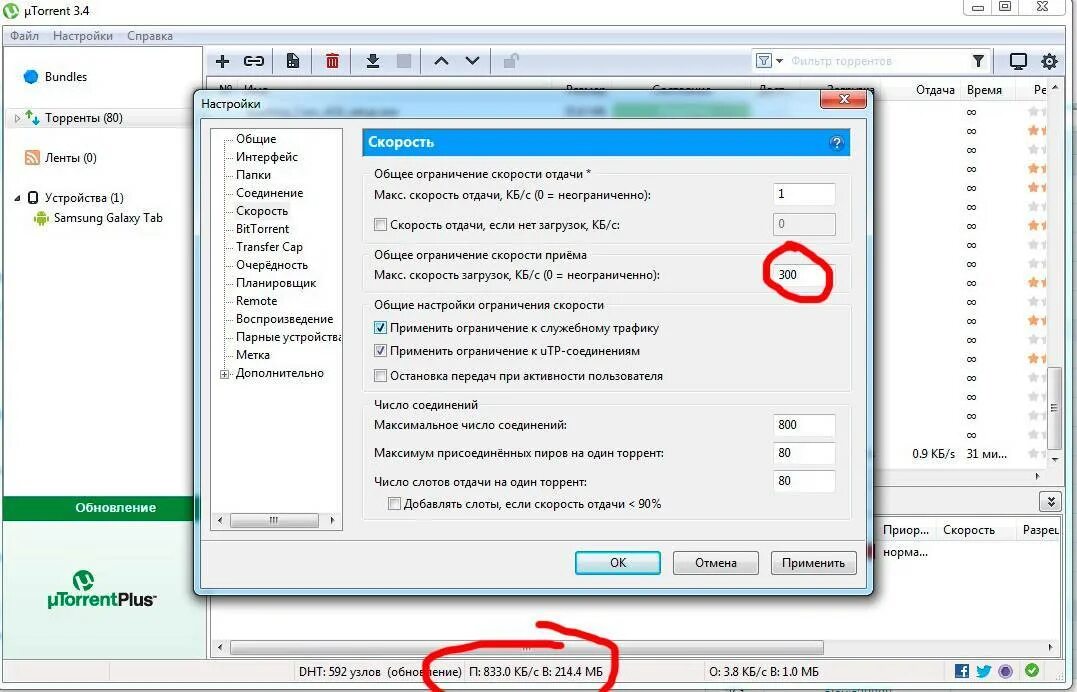Click the Remote monitor icon in toolbar

tap(1018, 61)
